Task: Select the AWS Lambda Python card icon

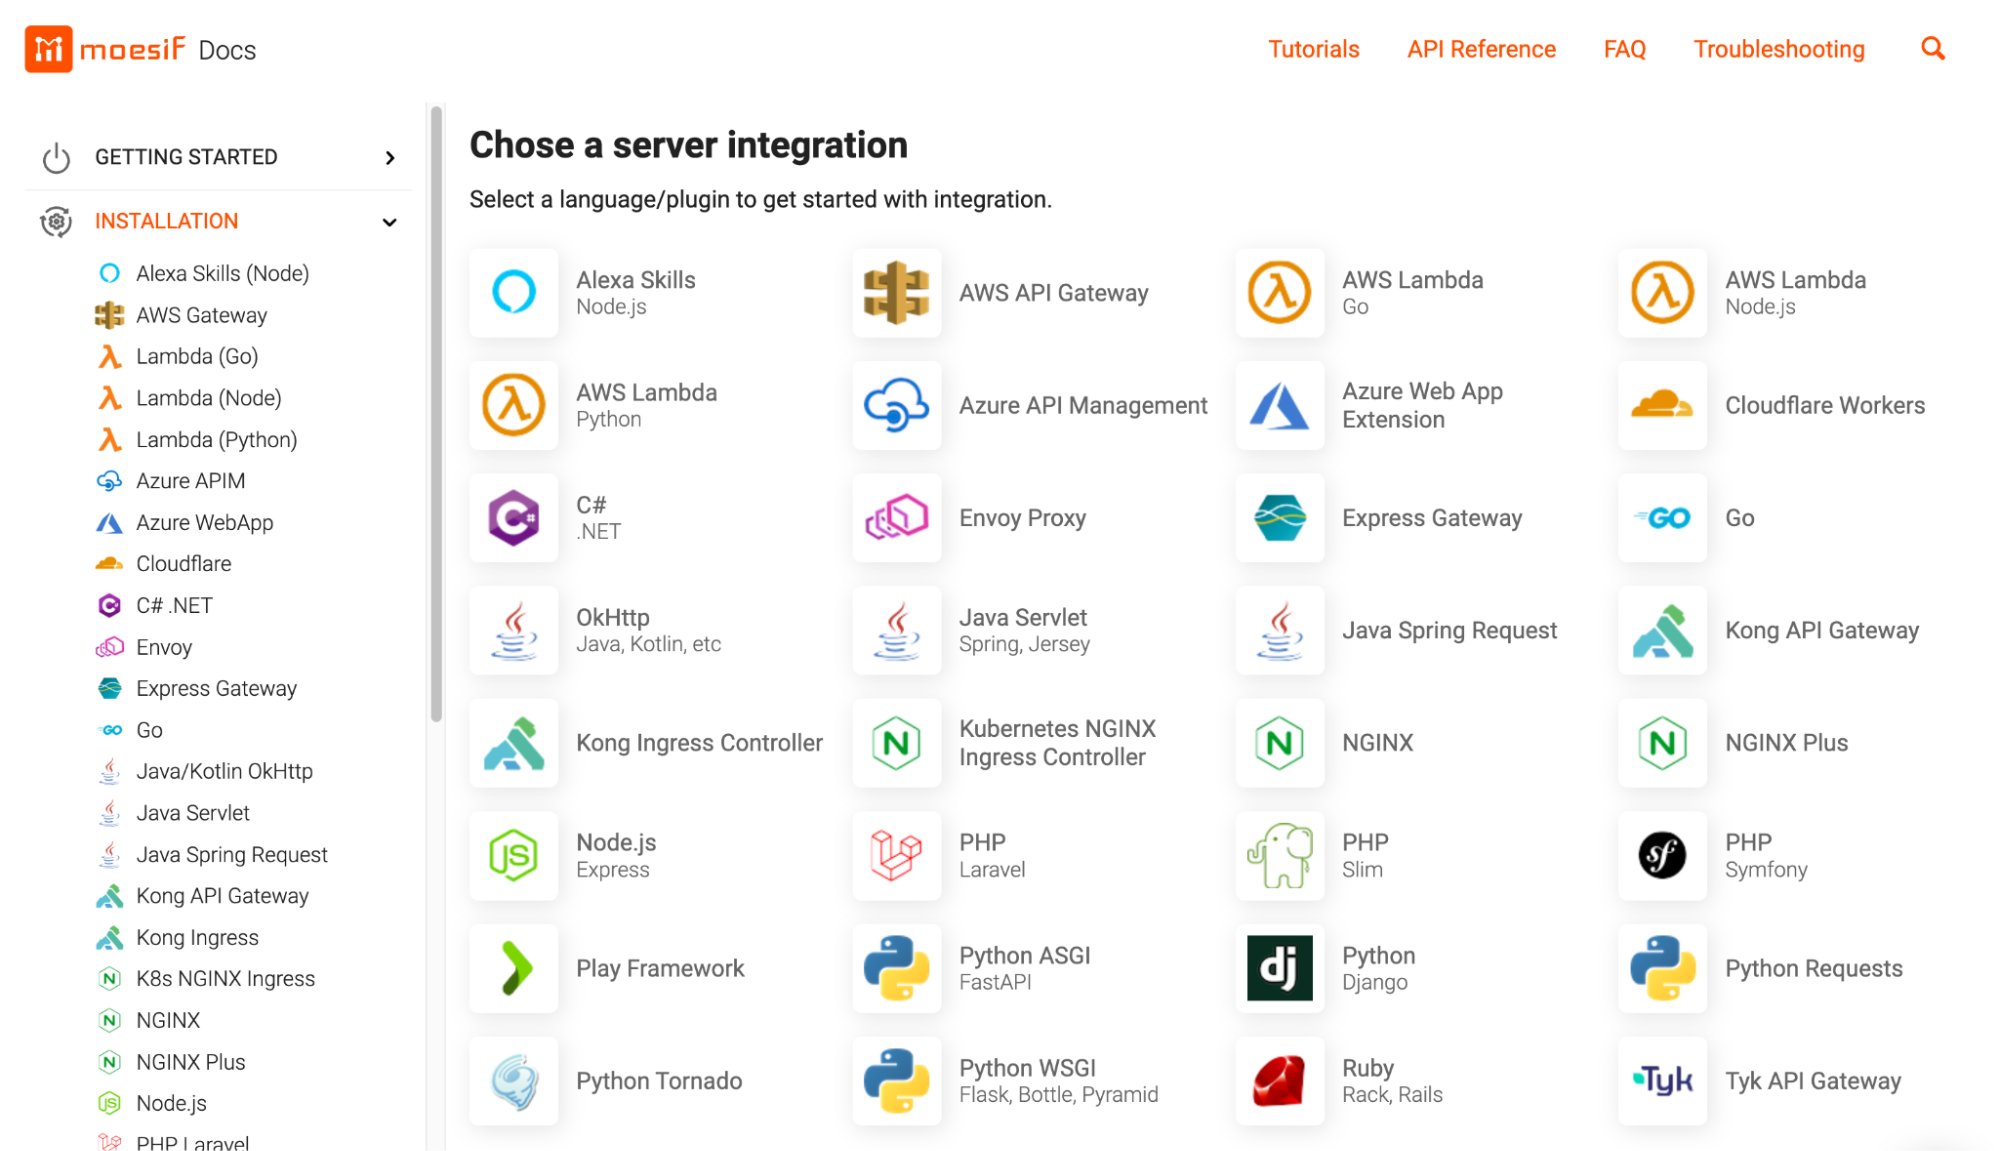Action: coord(513,405)
